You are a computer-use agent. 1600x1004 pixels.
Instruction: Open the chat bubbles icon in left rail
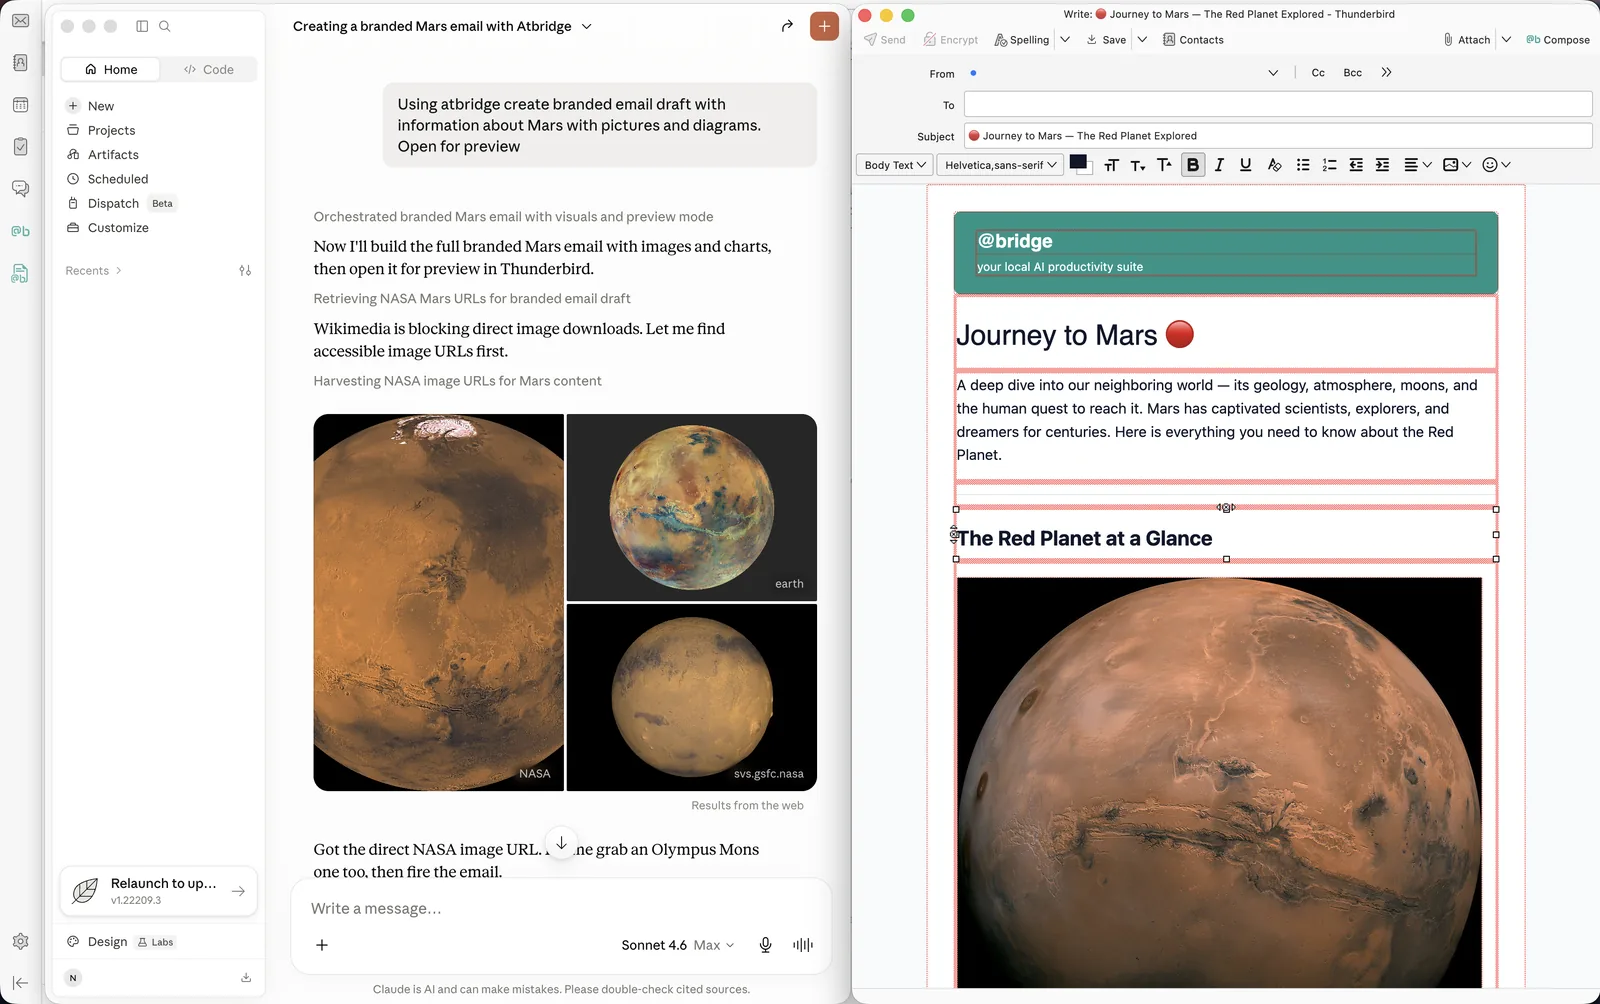20,189
